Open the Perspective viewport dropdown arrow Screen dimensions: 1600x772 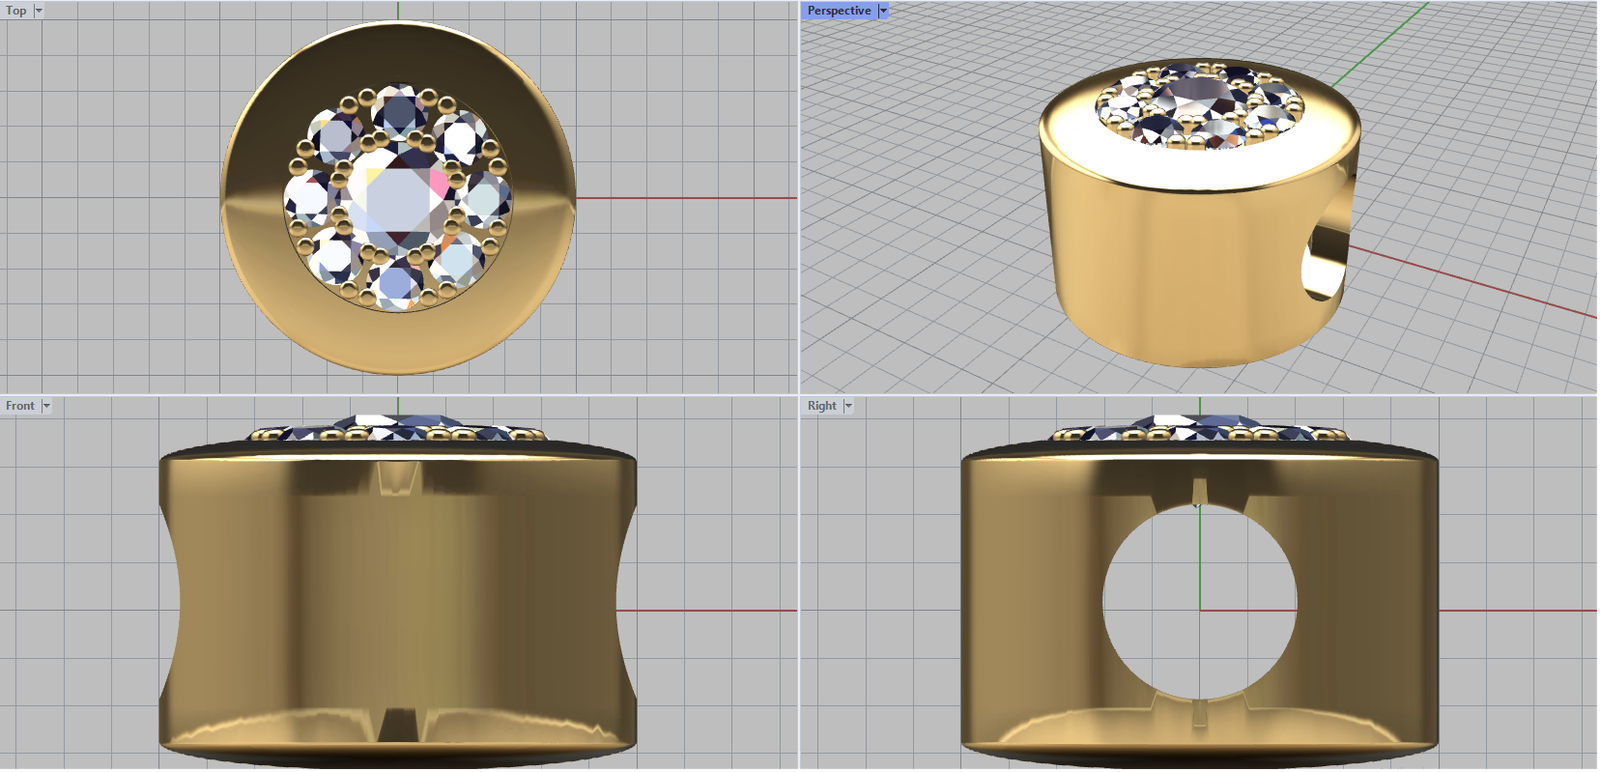(883, 11)
